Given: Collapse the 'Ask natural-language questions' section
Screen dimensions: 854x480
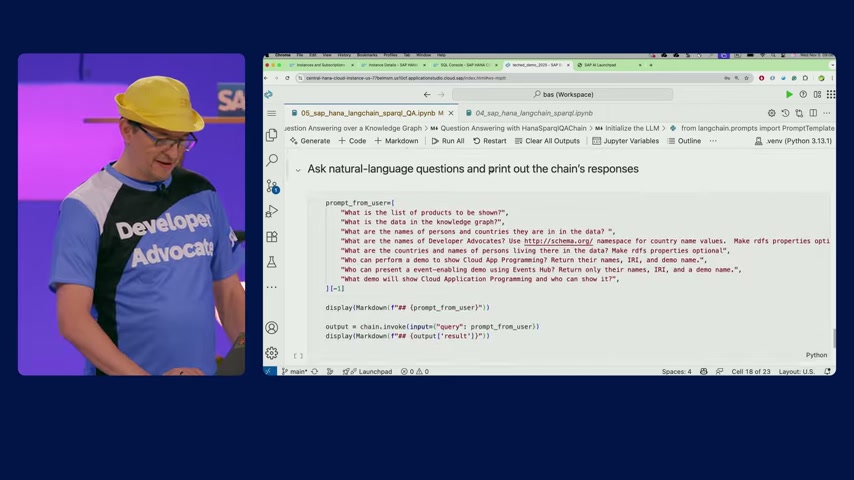Looking at the screenshot, I should point(298,170).
